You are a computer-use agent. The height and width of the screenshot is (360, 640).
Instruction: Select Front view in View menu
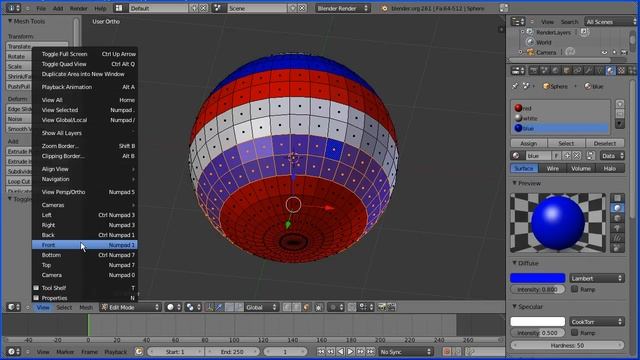(85, 245)
